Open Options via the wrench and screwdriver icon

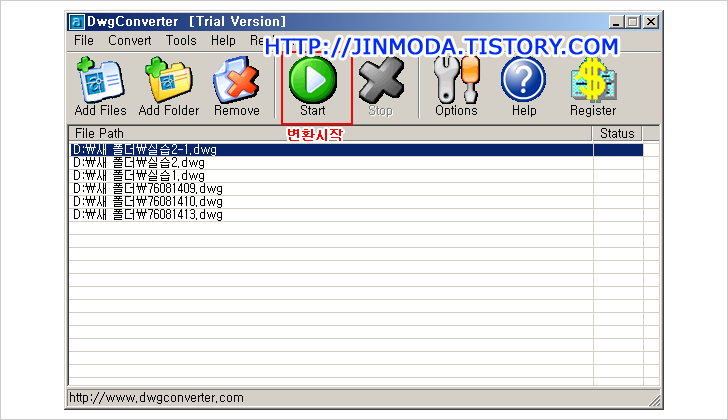point(456,87)
